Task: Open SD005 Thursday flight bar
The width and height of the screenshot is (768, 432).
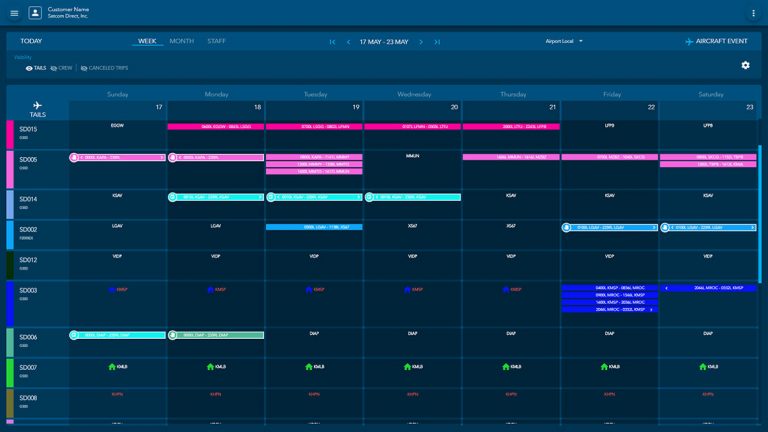Action: pyautogui.click(x=511, y=157)
